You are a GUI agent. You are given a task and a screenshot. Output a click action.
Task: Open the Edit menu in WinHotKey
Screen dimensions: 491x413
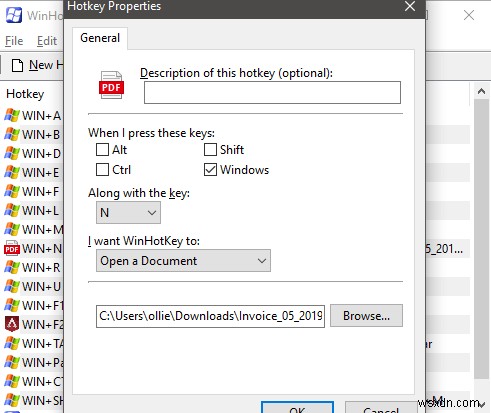[x=47, y=41]
